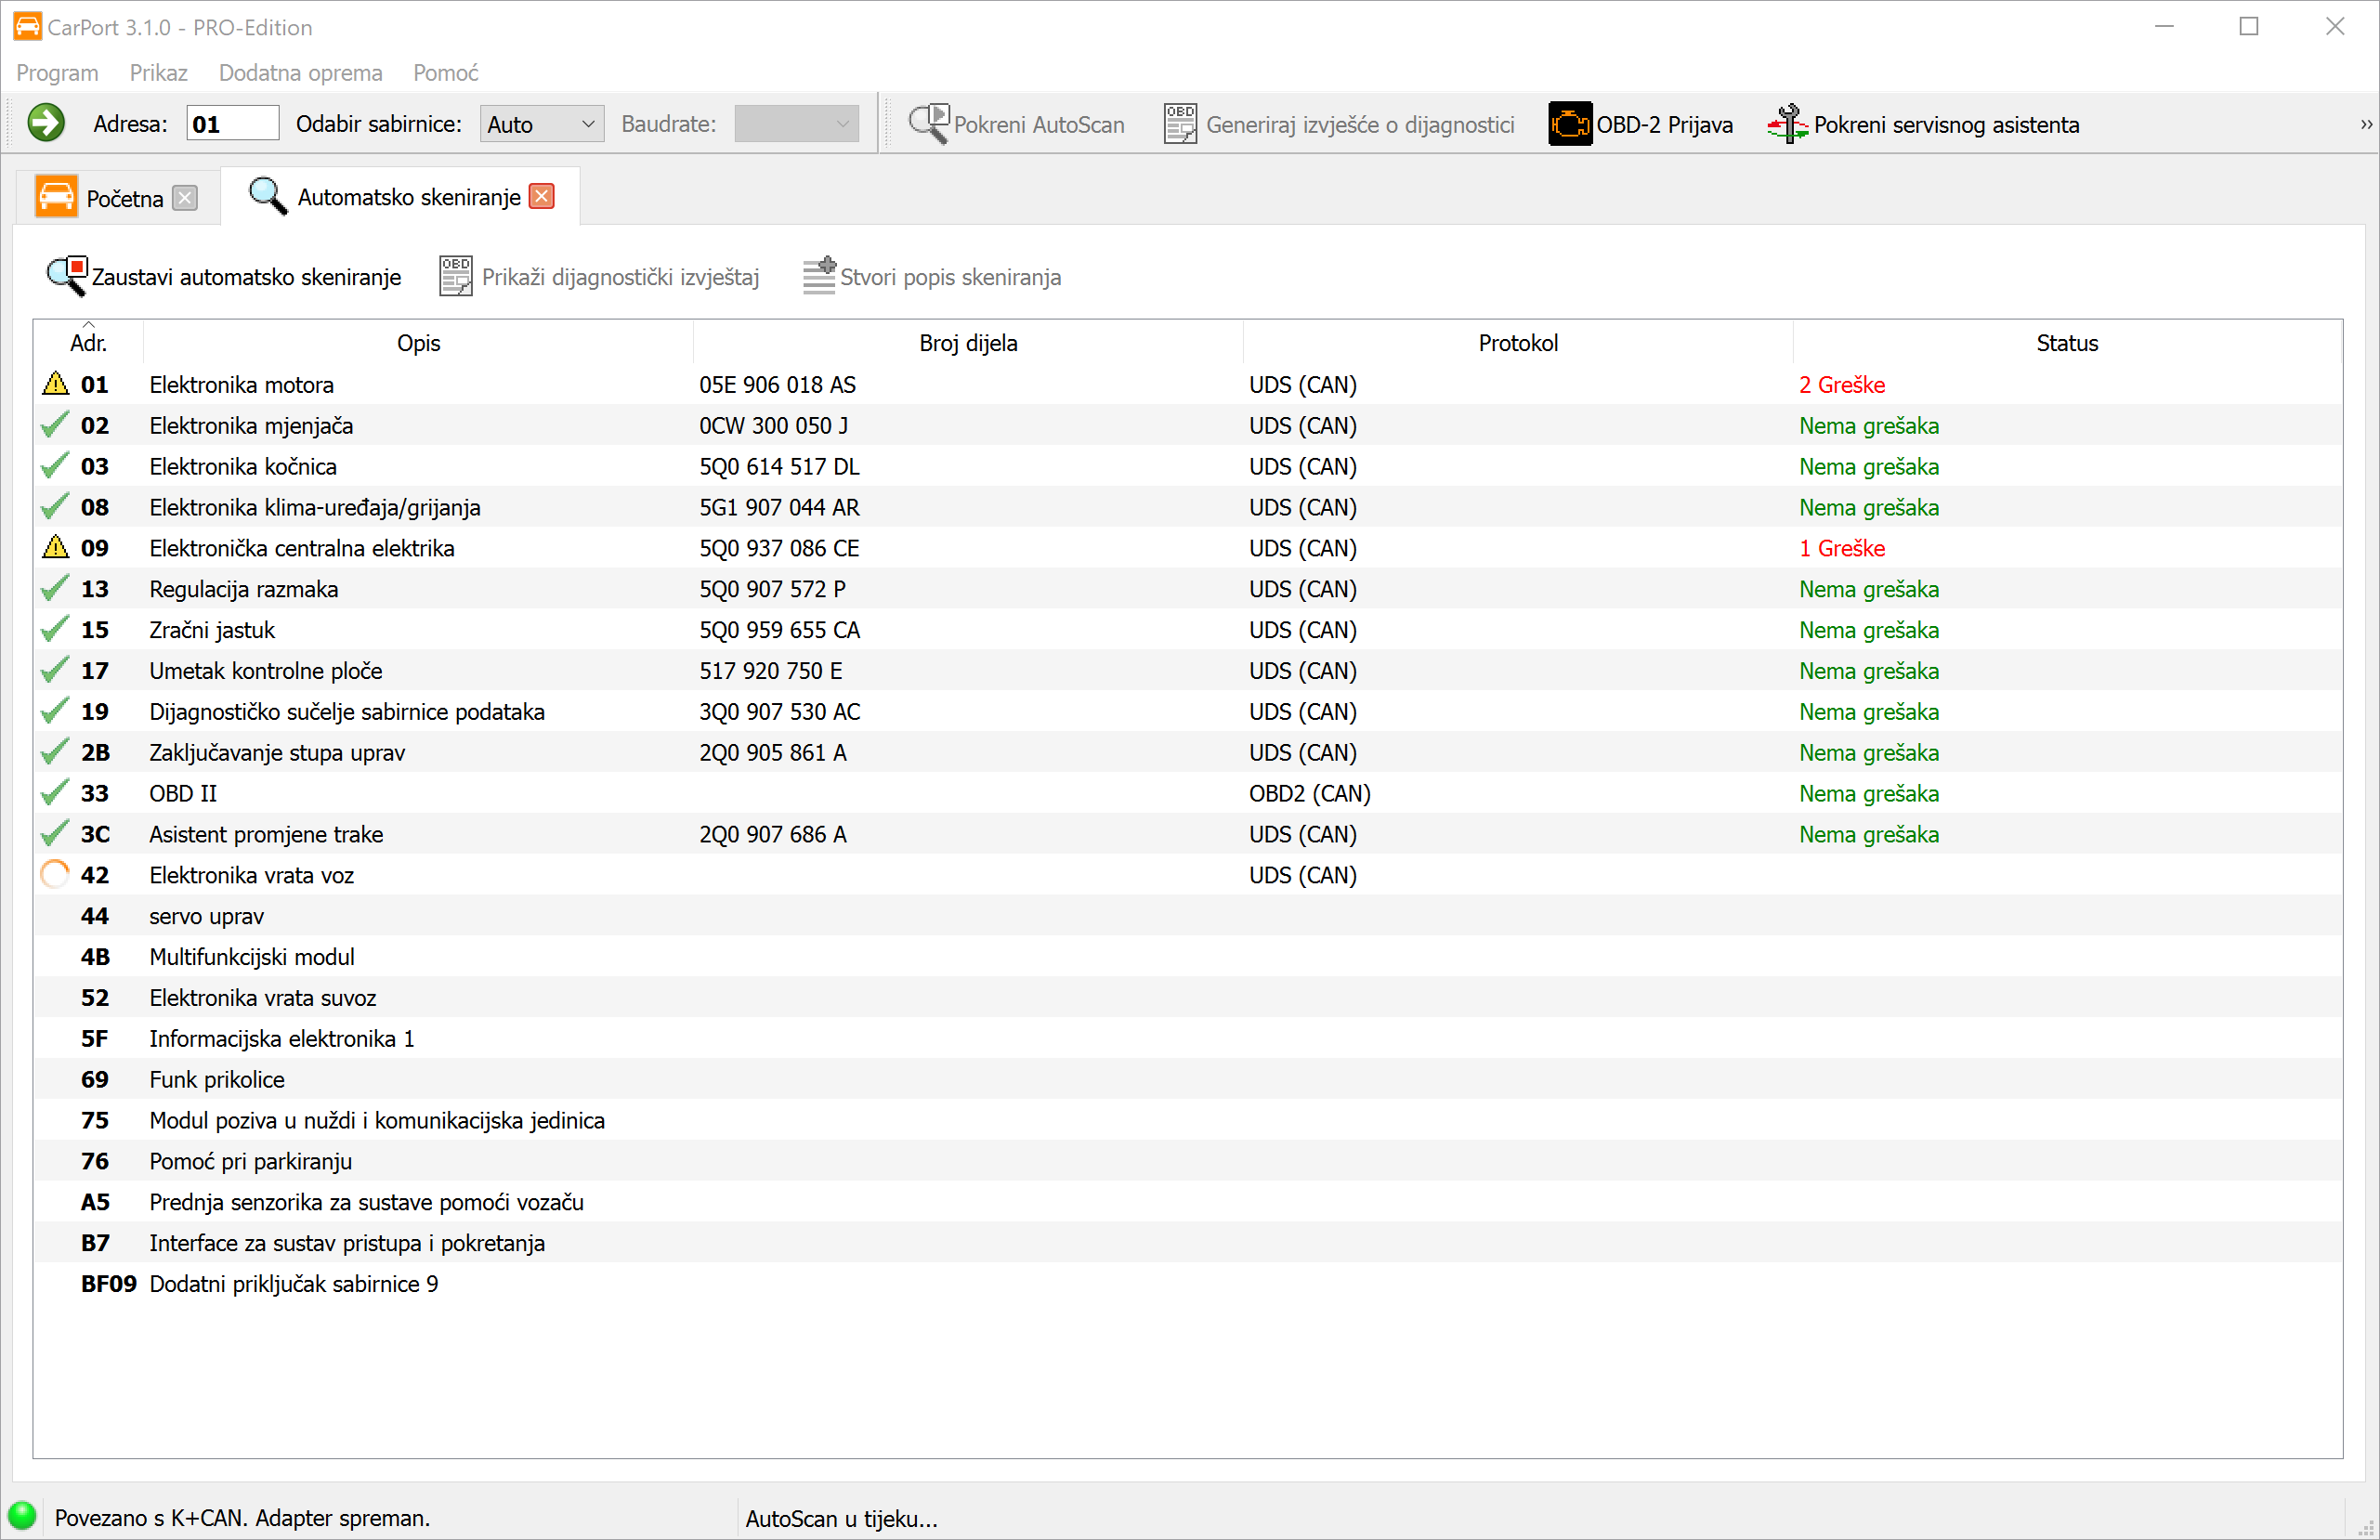Click the Adresa input field
This screenshot has width=2380, height=1540.
tap(232, 124)
